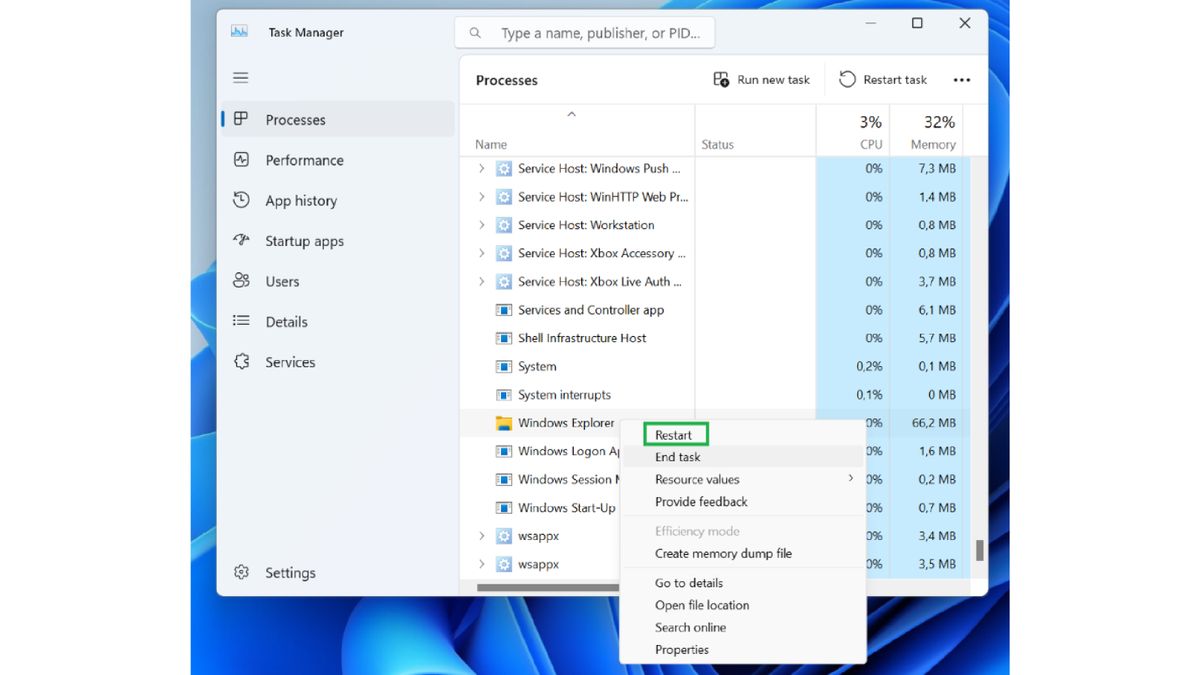Expand the wsappx process group
Image resolution: width=1200 pixels, height=675 pixels.
click(x=482, y=536)
